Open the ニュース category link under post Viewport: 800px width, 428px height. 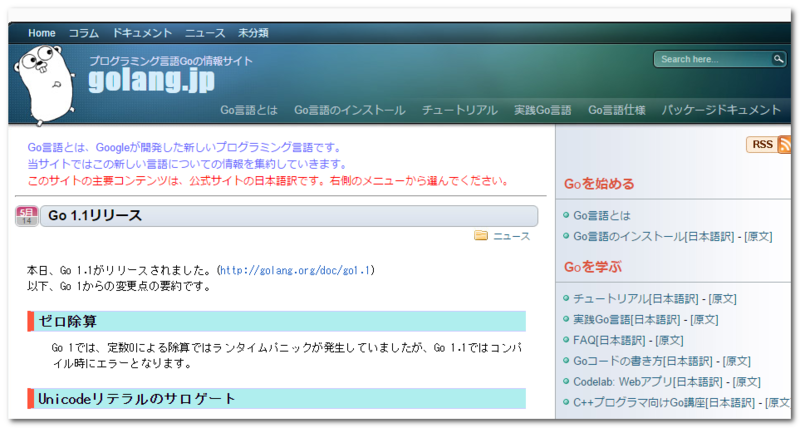pos(512,236)
